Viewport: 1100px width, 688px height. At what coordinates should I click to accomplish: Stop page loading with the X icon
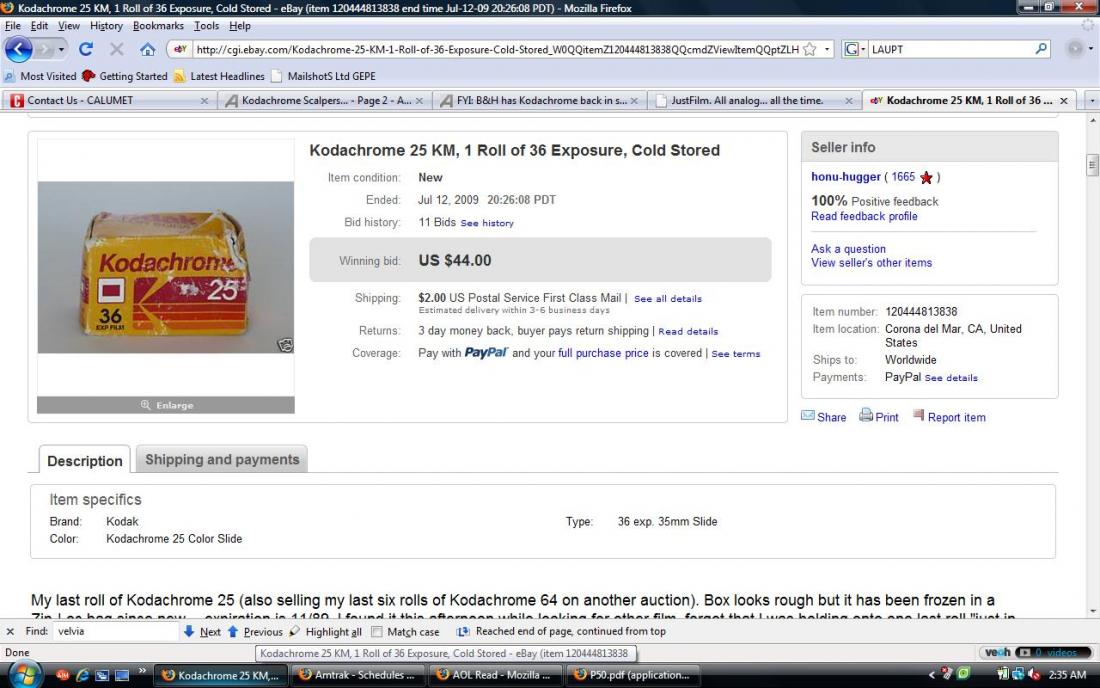pyautogui.click(x=116, y=49)
